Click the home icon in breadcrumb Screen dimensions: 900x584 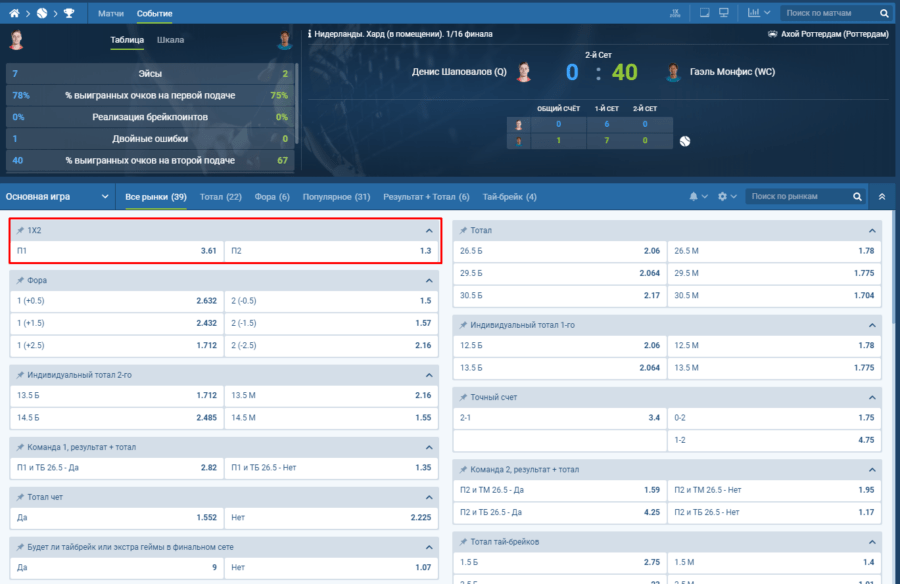[15, 14]
